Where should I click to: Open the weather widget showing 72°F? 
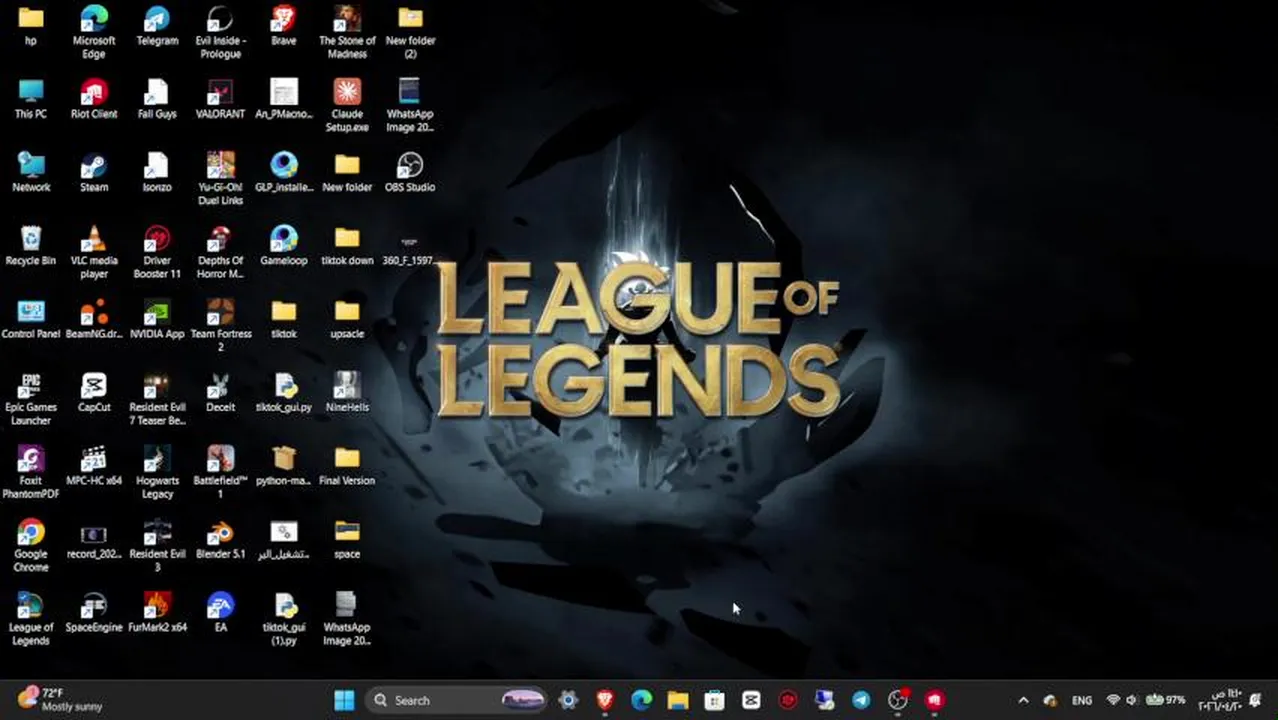point(60,699)
